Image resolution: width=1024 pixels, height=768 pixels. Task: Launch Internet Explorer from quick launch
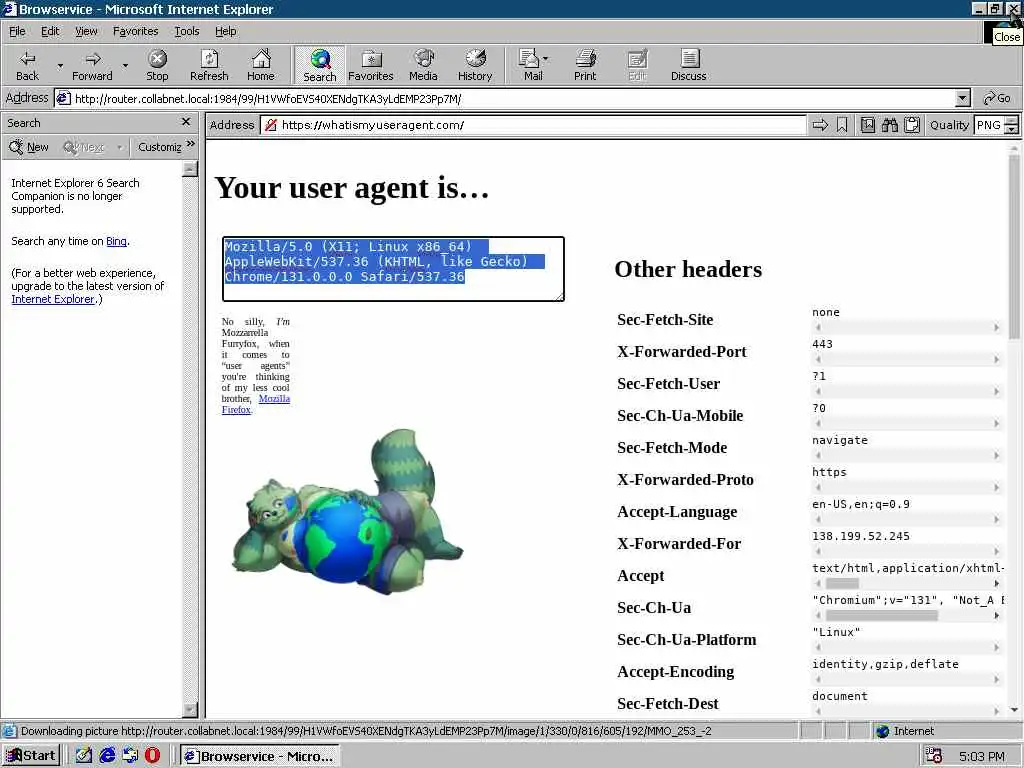click(x=107, y=756)
